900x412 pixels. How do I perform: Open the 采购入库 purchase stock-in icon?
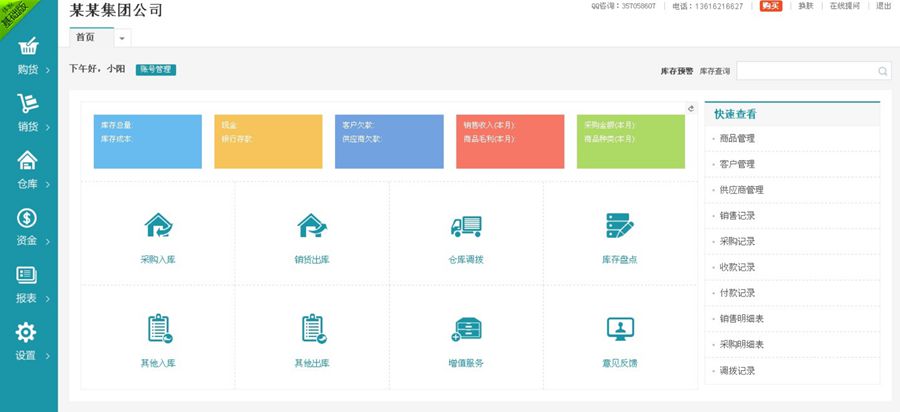158,227
